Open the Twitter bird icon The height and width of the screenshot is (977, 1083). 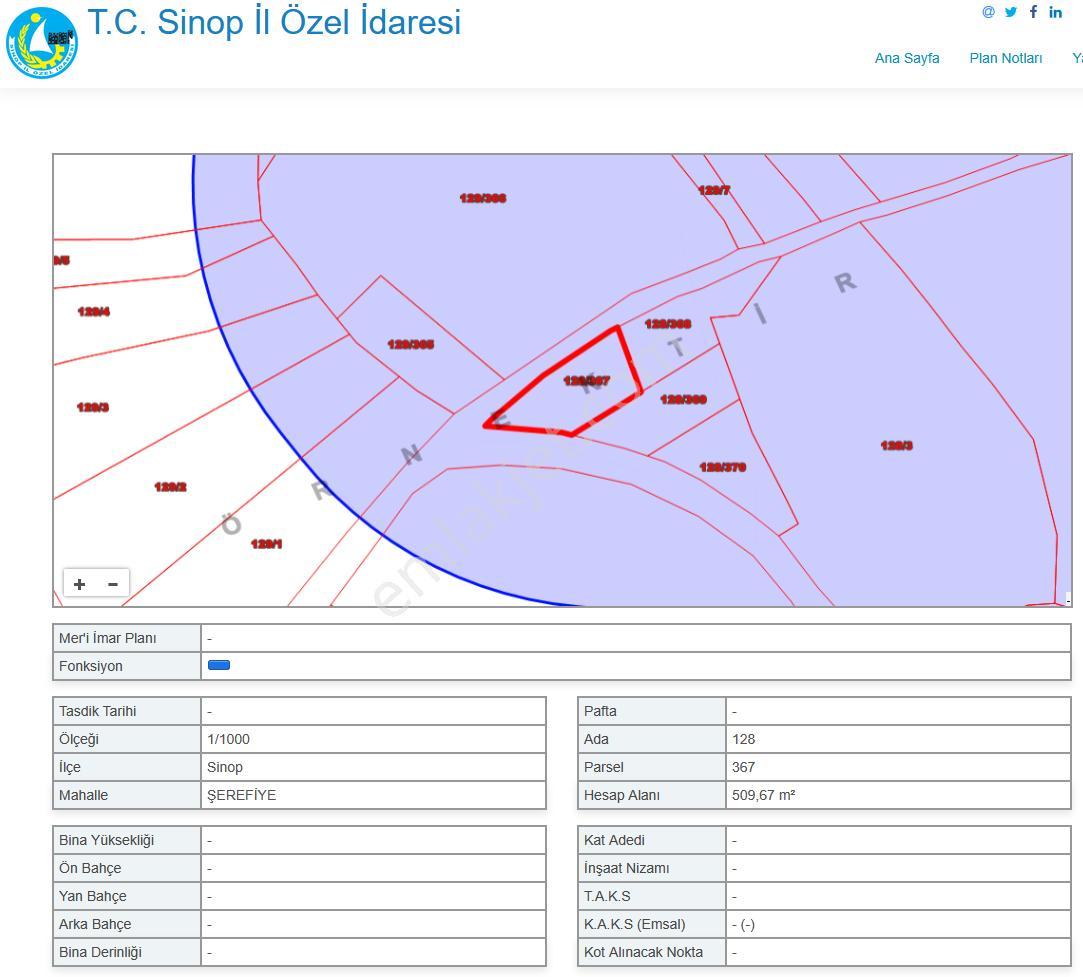pos(1010,12)
